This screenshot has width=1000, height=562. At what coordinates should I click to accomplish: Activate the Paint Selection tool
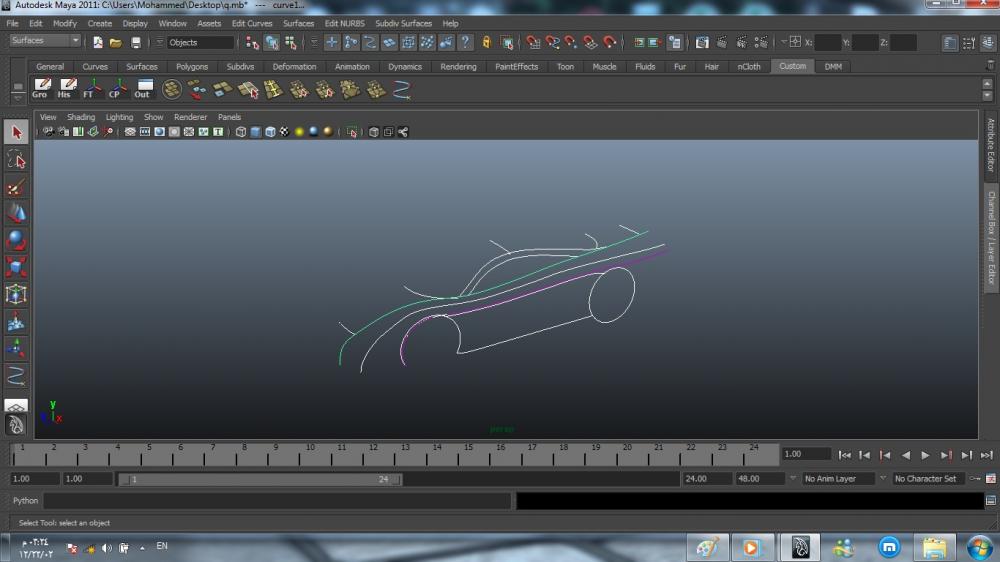(x=16, y=187)
